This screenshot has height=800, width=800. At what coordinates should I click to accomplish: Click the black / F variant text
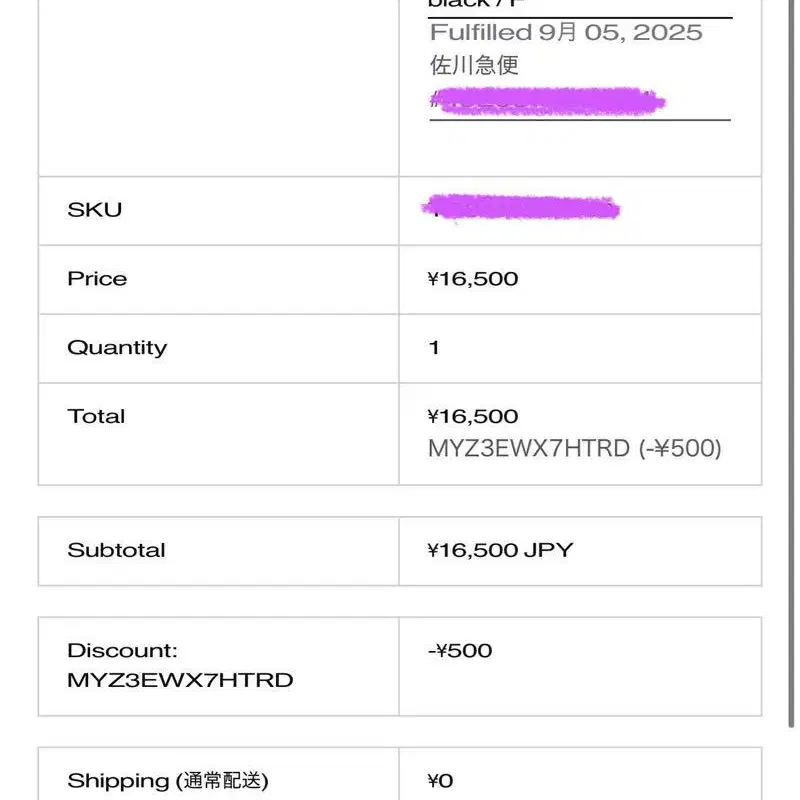[x=476, y=5]
